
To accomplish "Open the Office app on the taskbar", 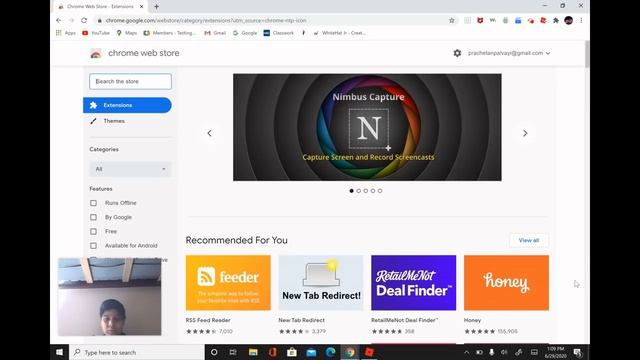I will 273,352.
